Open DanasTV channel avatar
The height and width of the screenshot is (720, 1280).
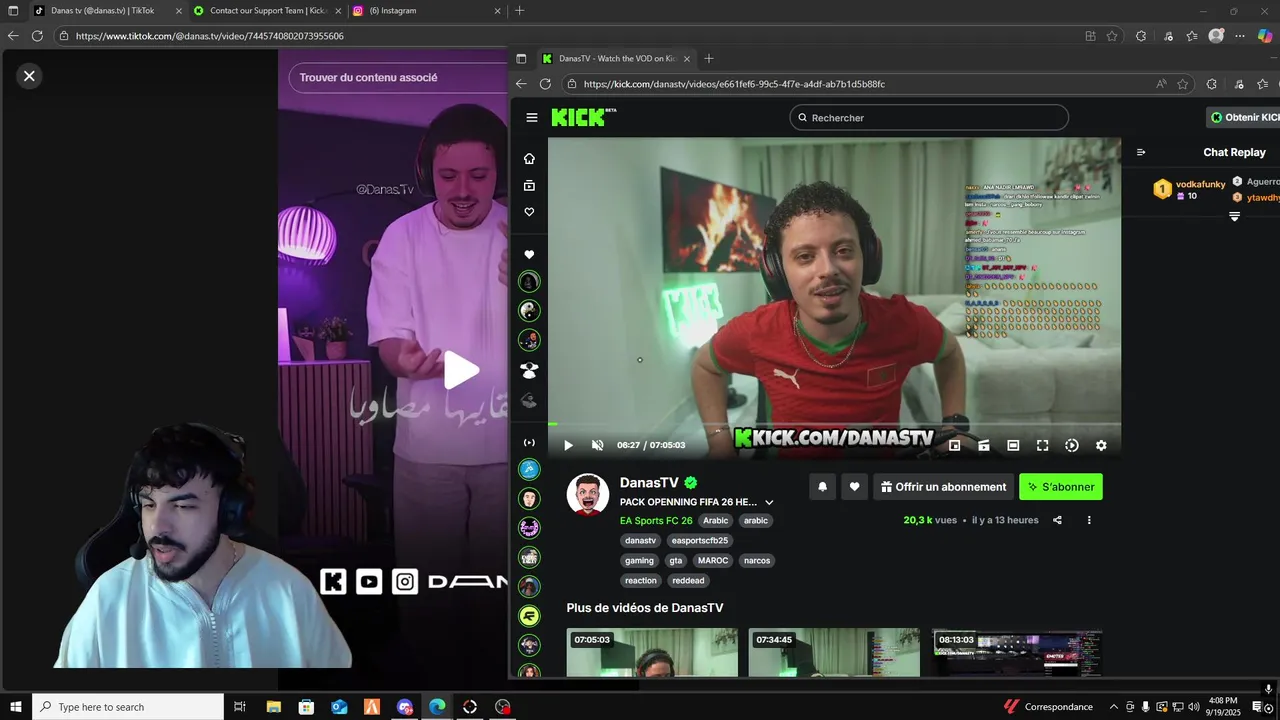click(588, 495)
